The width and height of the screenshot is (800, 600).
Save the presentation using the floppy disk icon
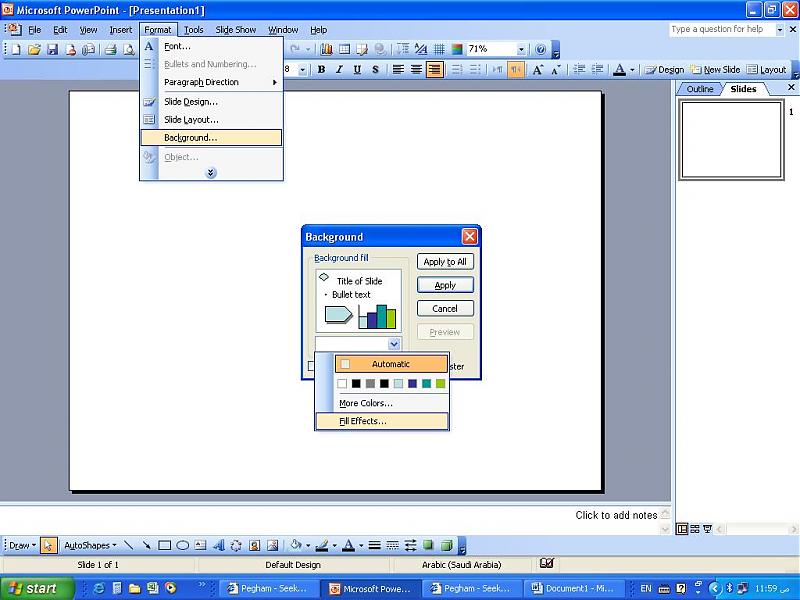click(x=53, y=49)
